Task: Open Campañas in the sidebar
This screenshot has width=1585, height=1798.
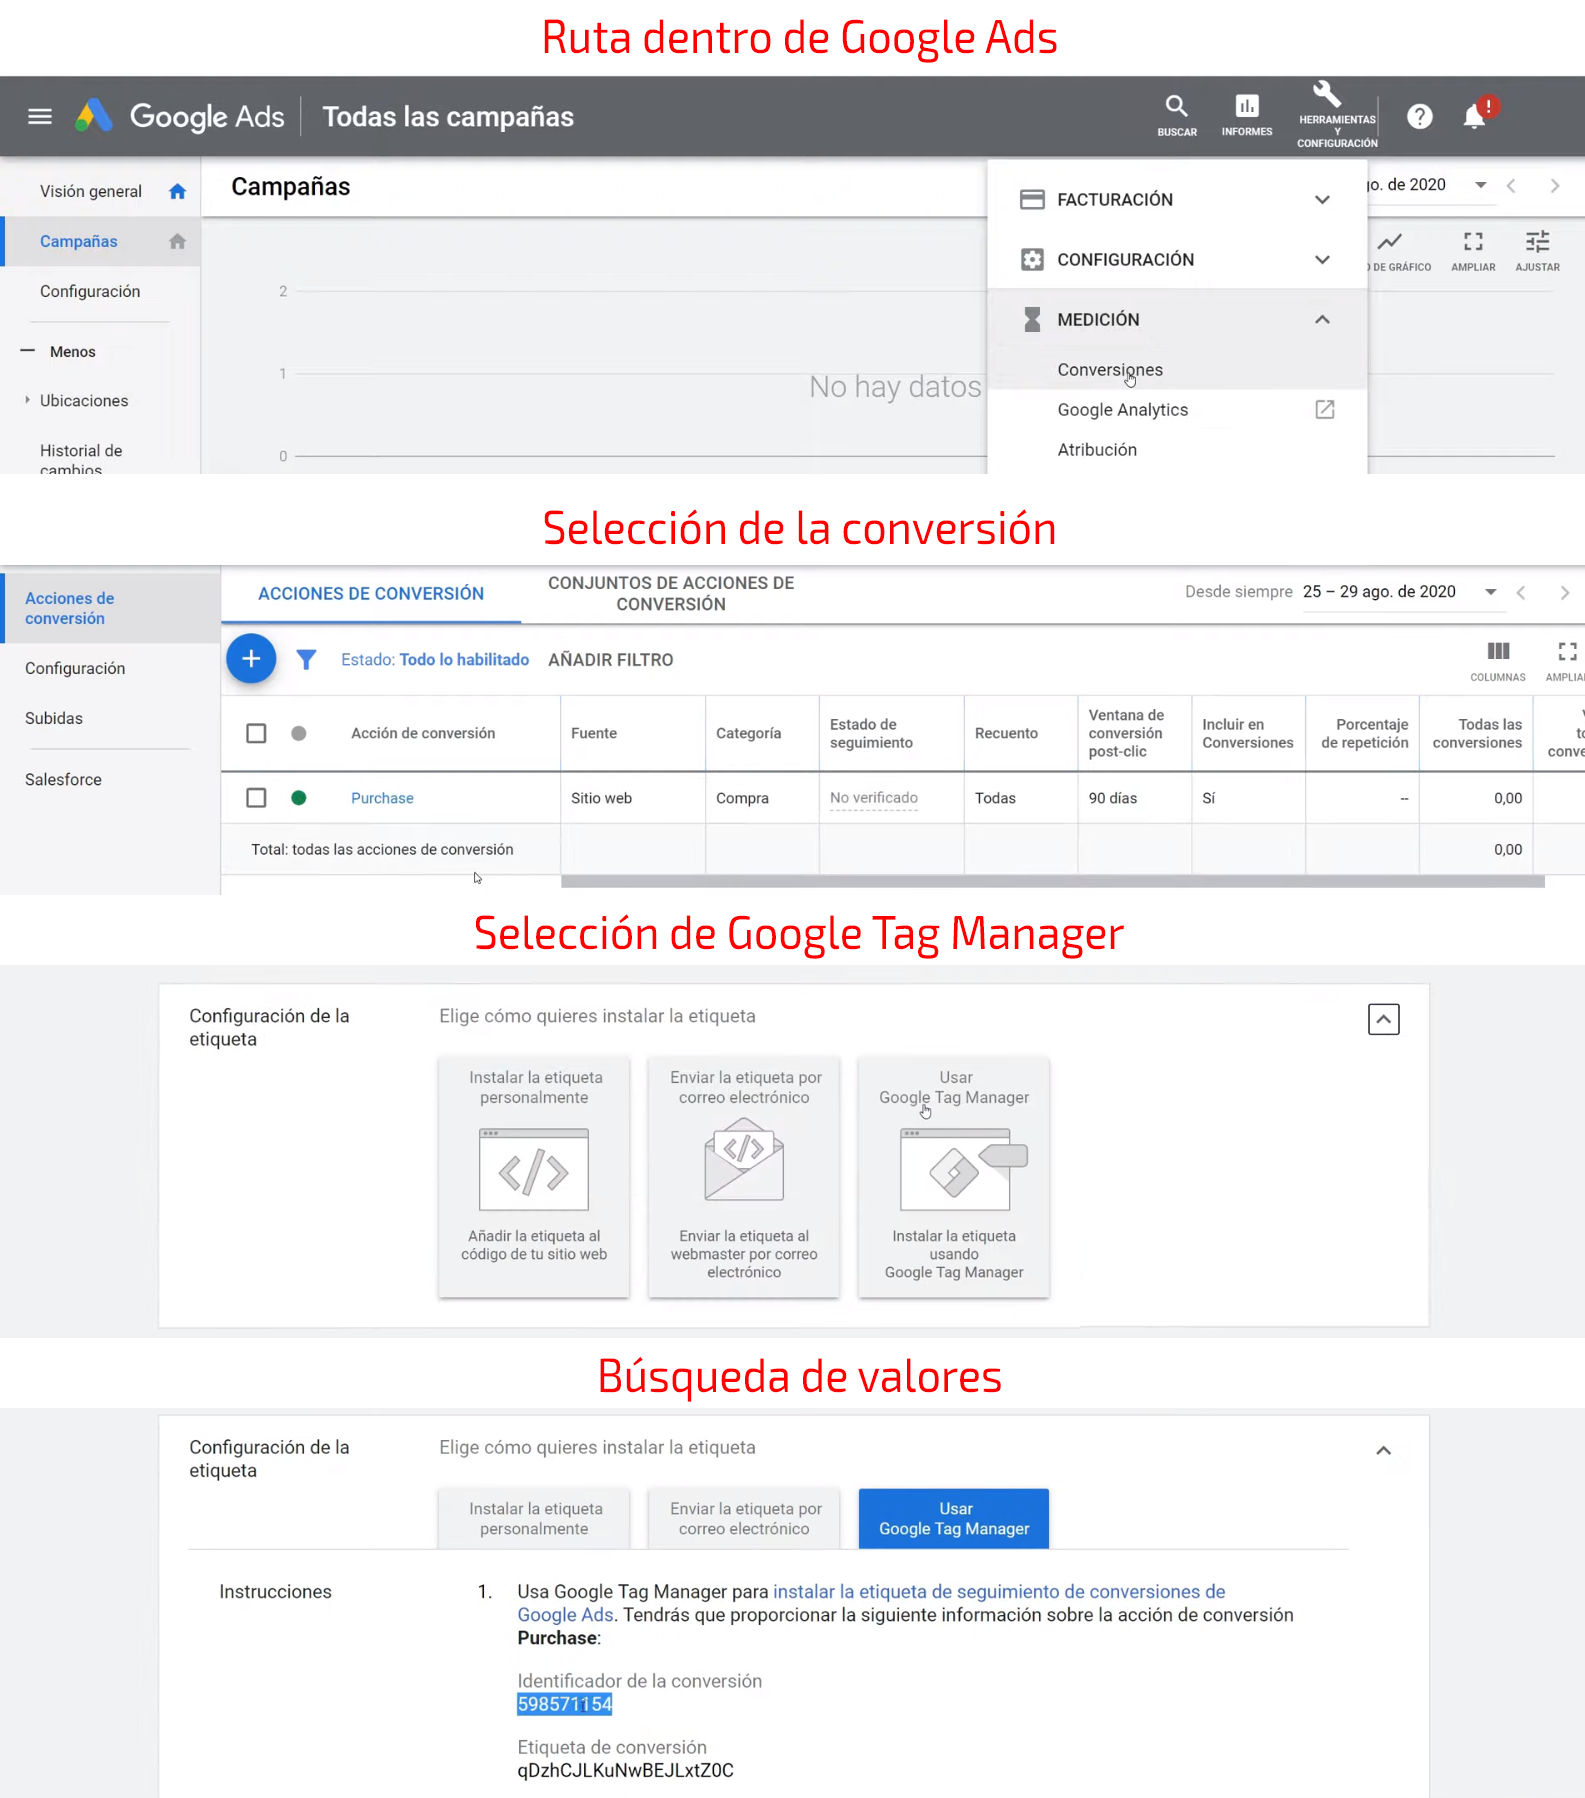Action: [x=79, y=241]
